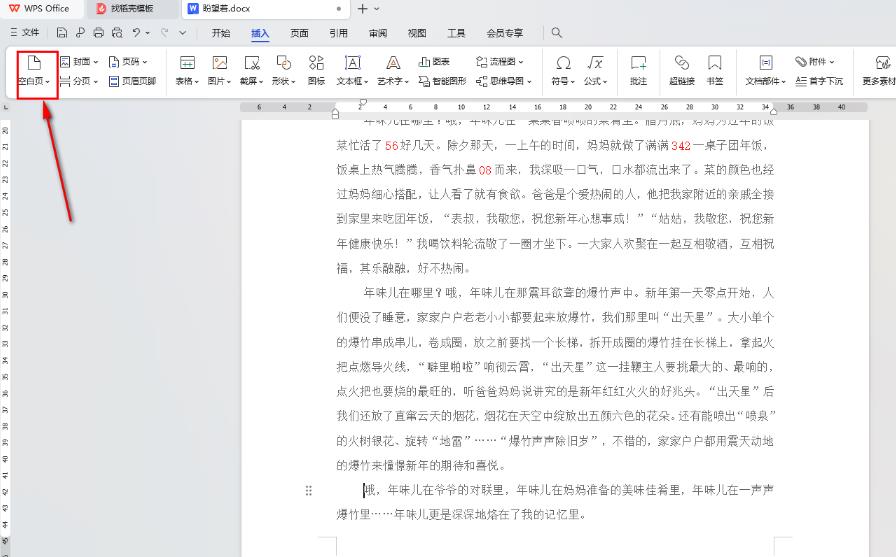Screen dimensions: 896x557
Task: Switch to the Review (审阅) tab
Action: [378, 33]
